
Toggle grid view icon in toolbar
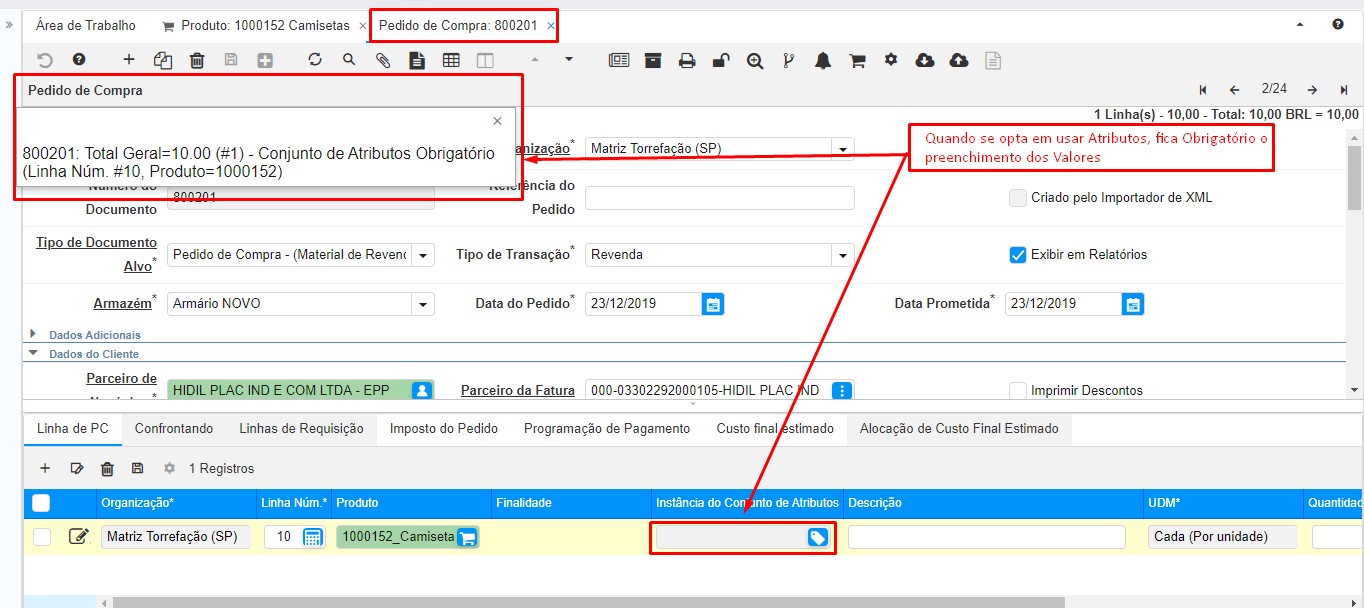coord(451,60)
